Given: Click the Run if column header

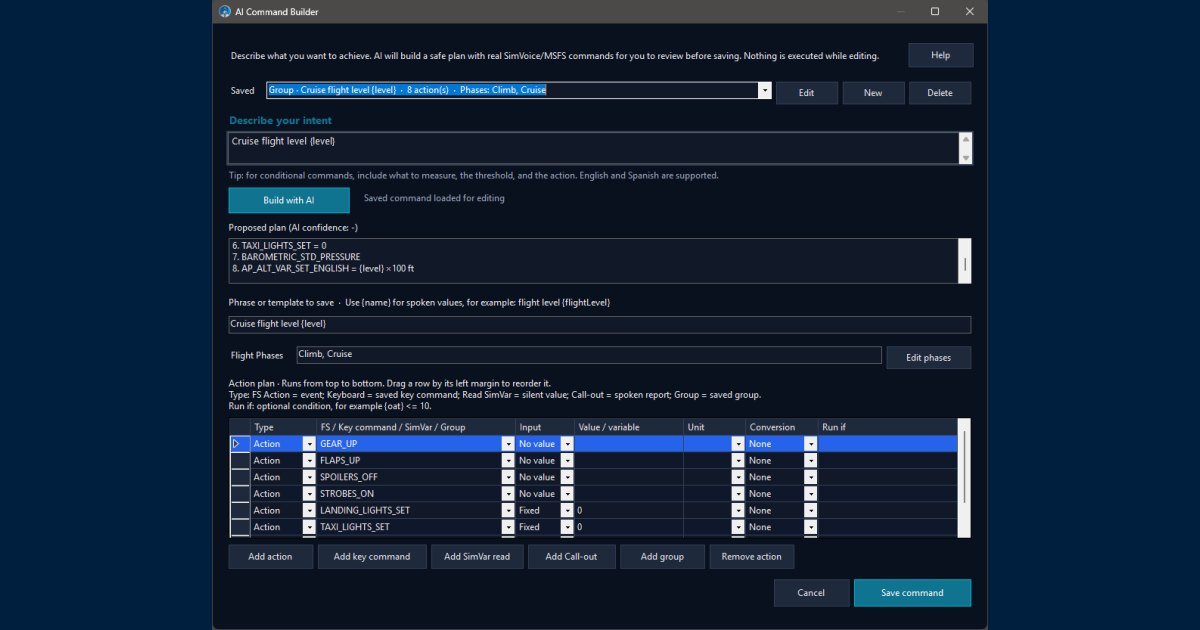Looking at the screenshot, I should coord(888,427).
